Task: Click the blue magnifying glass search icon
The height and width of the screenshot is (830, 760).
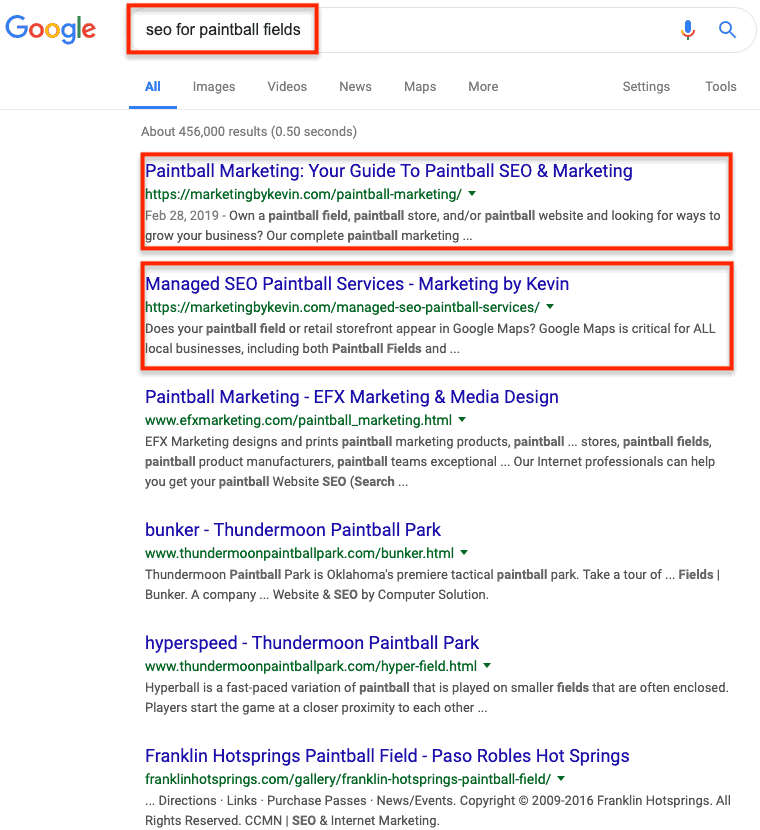Action: click(x=727, y=30)
